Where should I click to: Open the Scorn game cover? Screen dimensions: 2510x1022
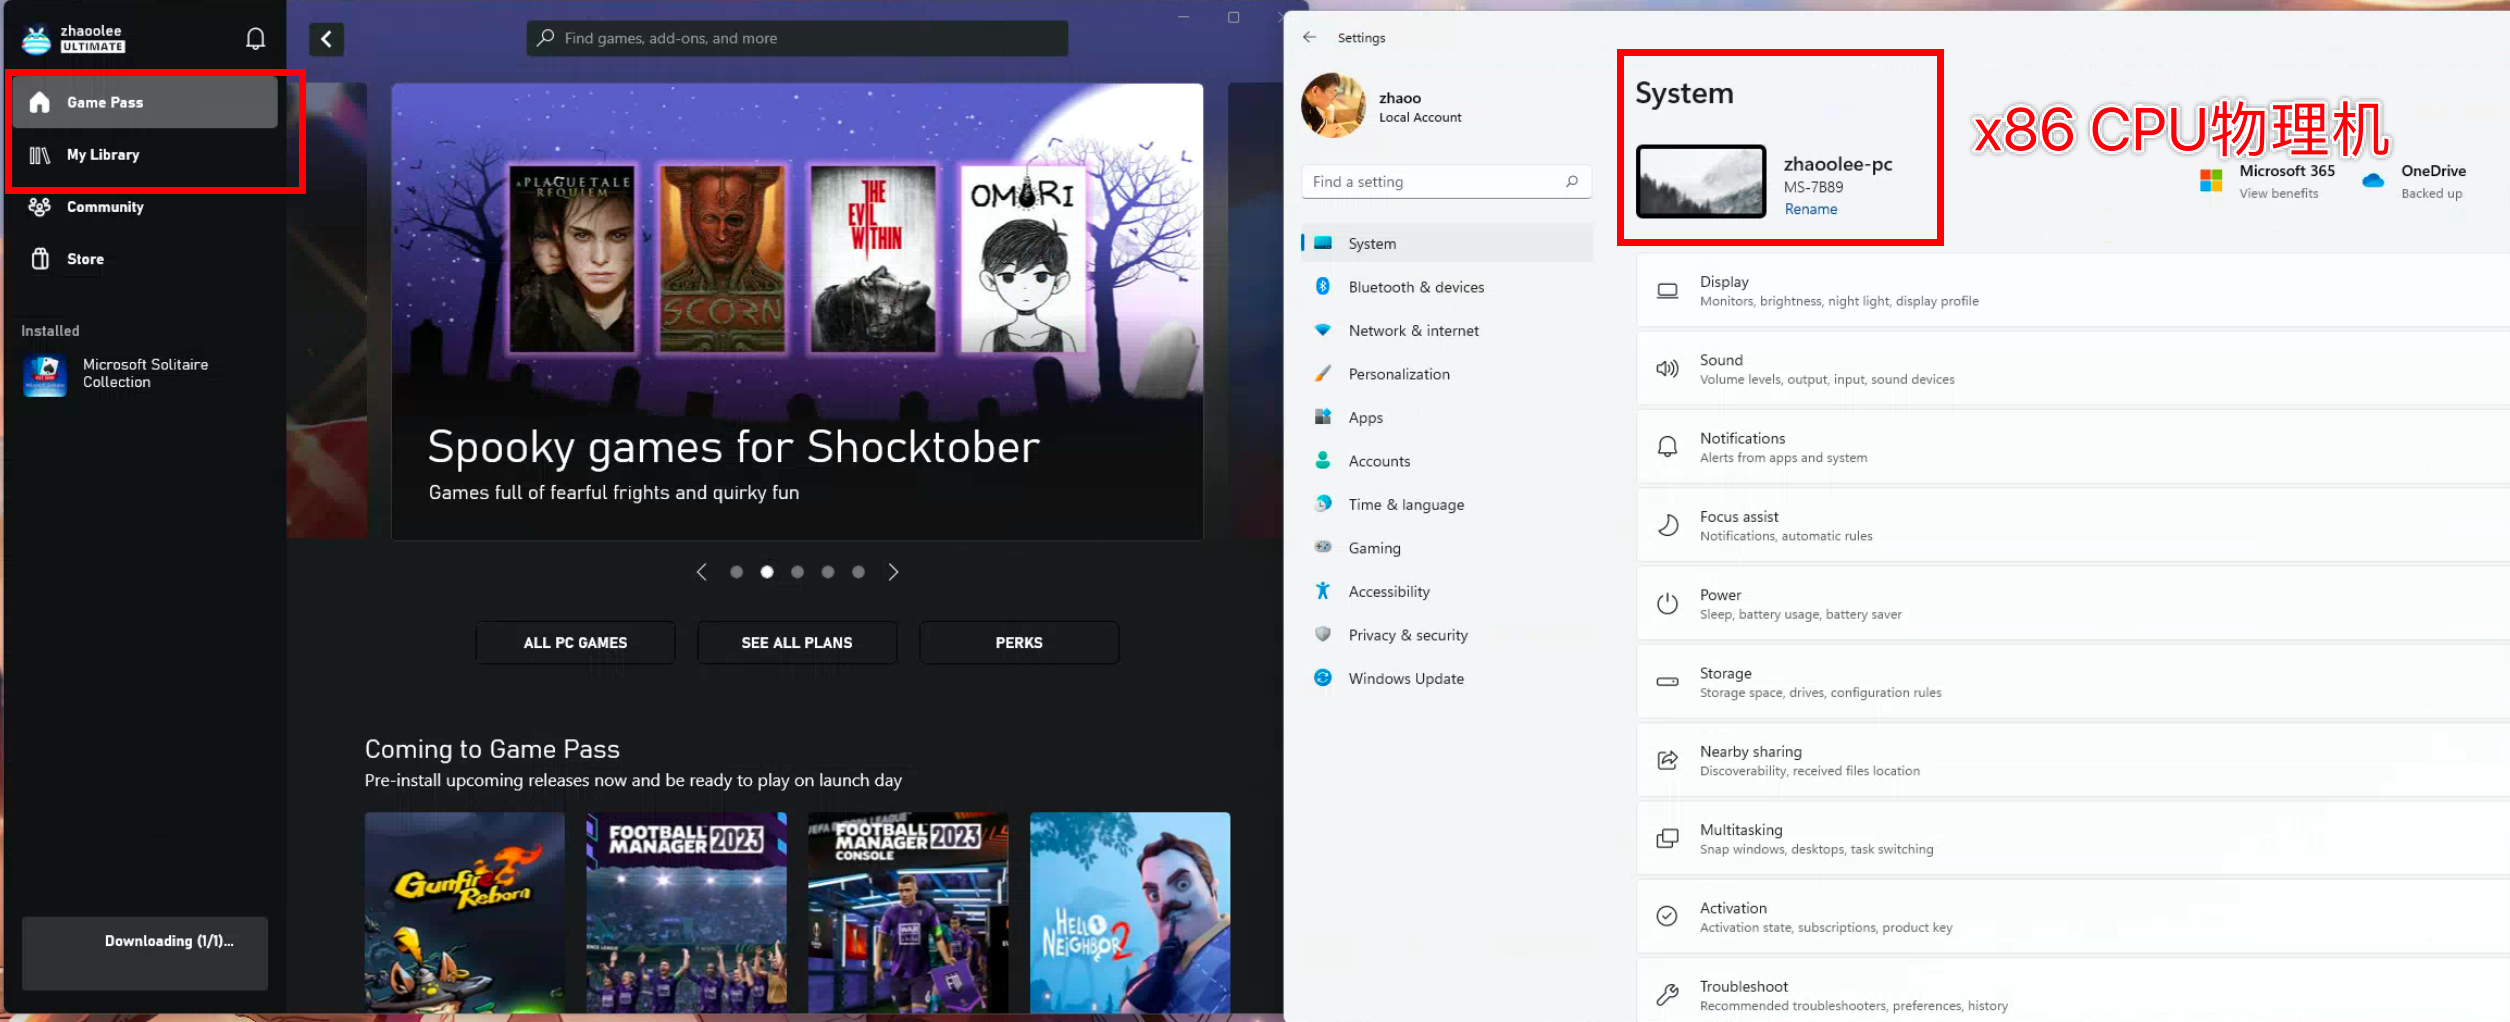click(x=722, y=260)
